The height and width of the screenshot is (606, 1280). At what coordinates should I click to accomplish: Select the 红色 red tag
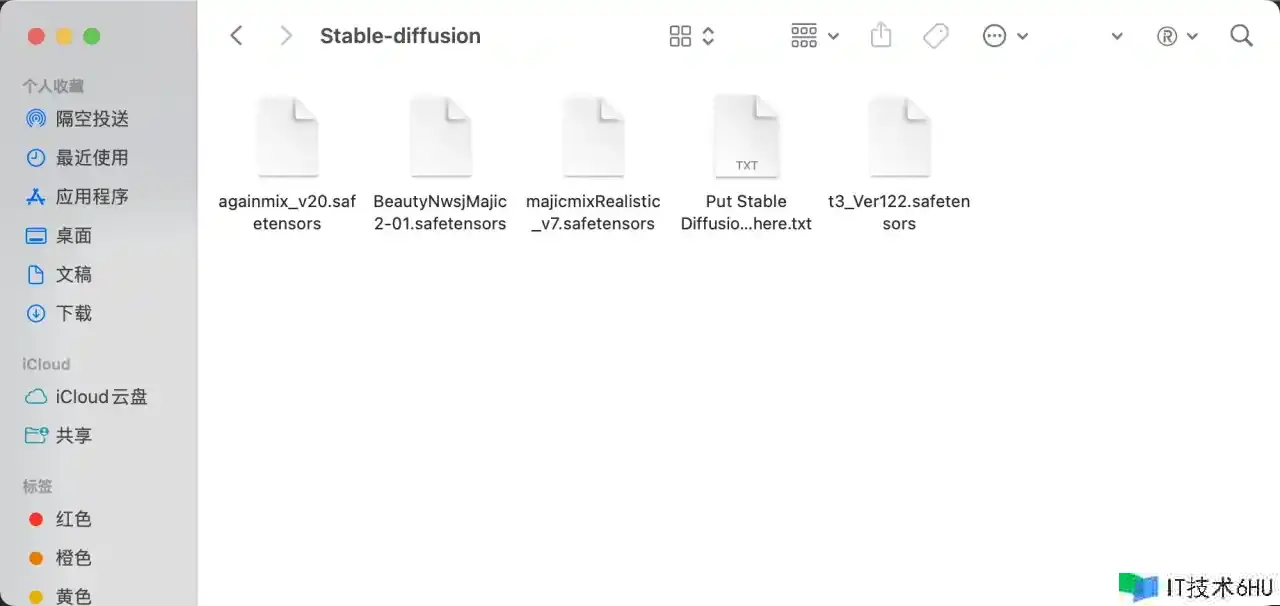[x=73, y=519]
